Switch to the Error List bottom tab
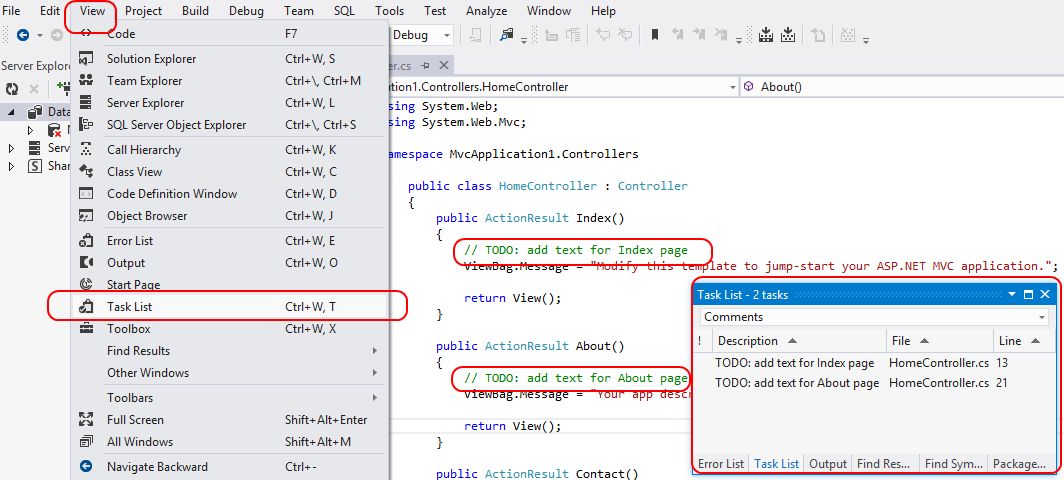This screenshot has width=1064, height=480. [721, 464]
